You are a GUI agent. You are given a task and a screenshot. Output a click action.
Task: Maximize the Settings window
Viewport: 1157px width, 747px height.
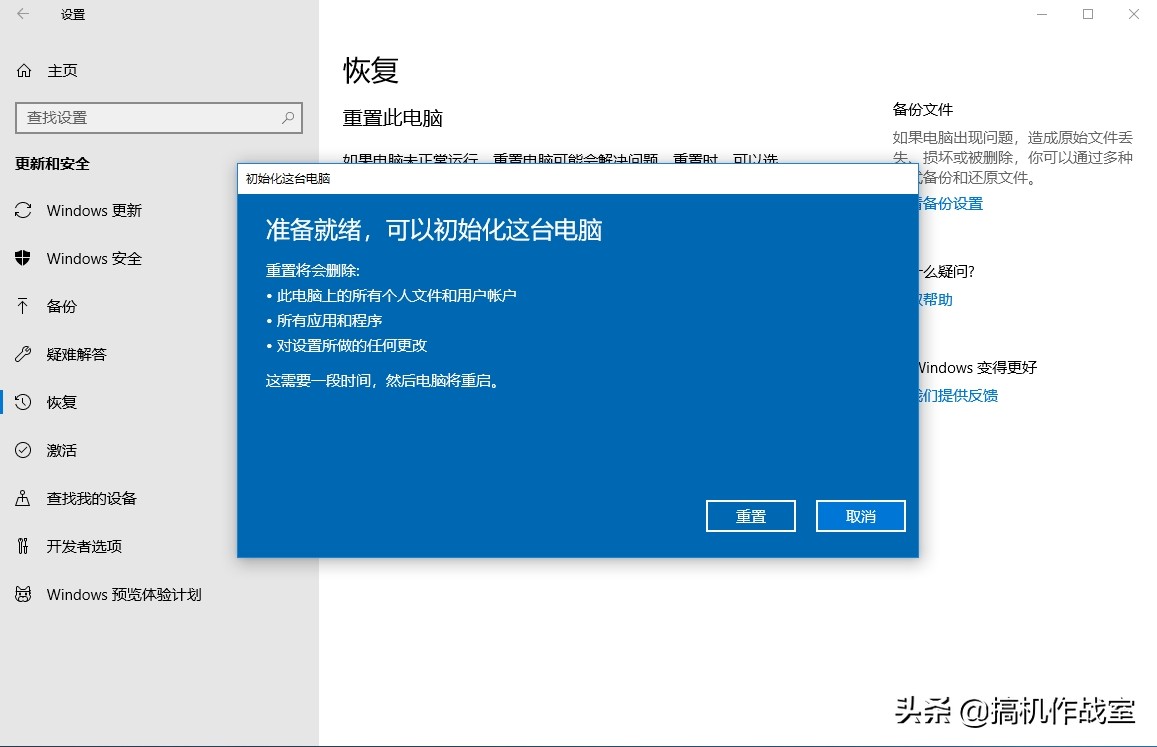tap(1087, 14)
